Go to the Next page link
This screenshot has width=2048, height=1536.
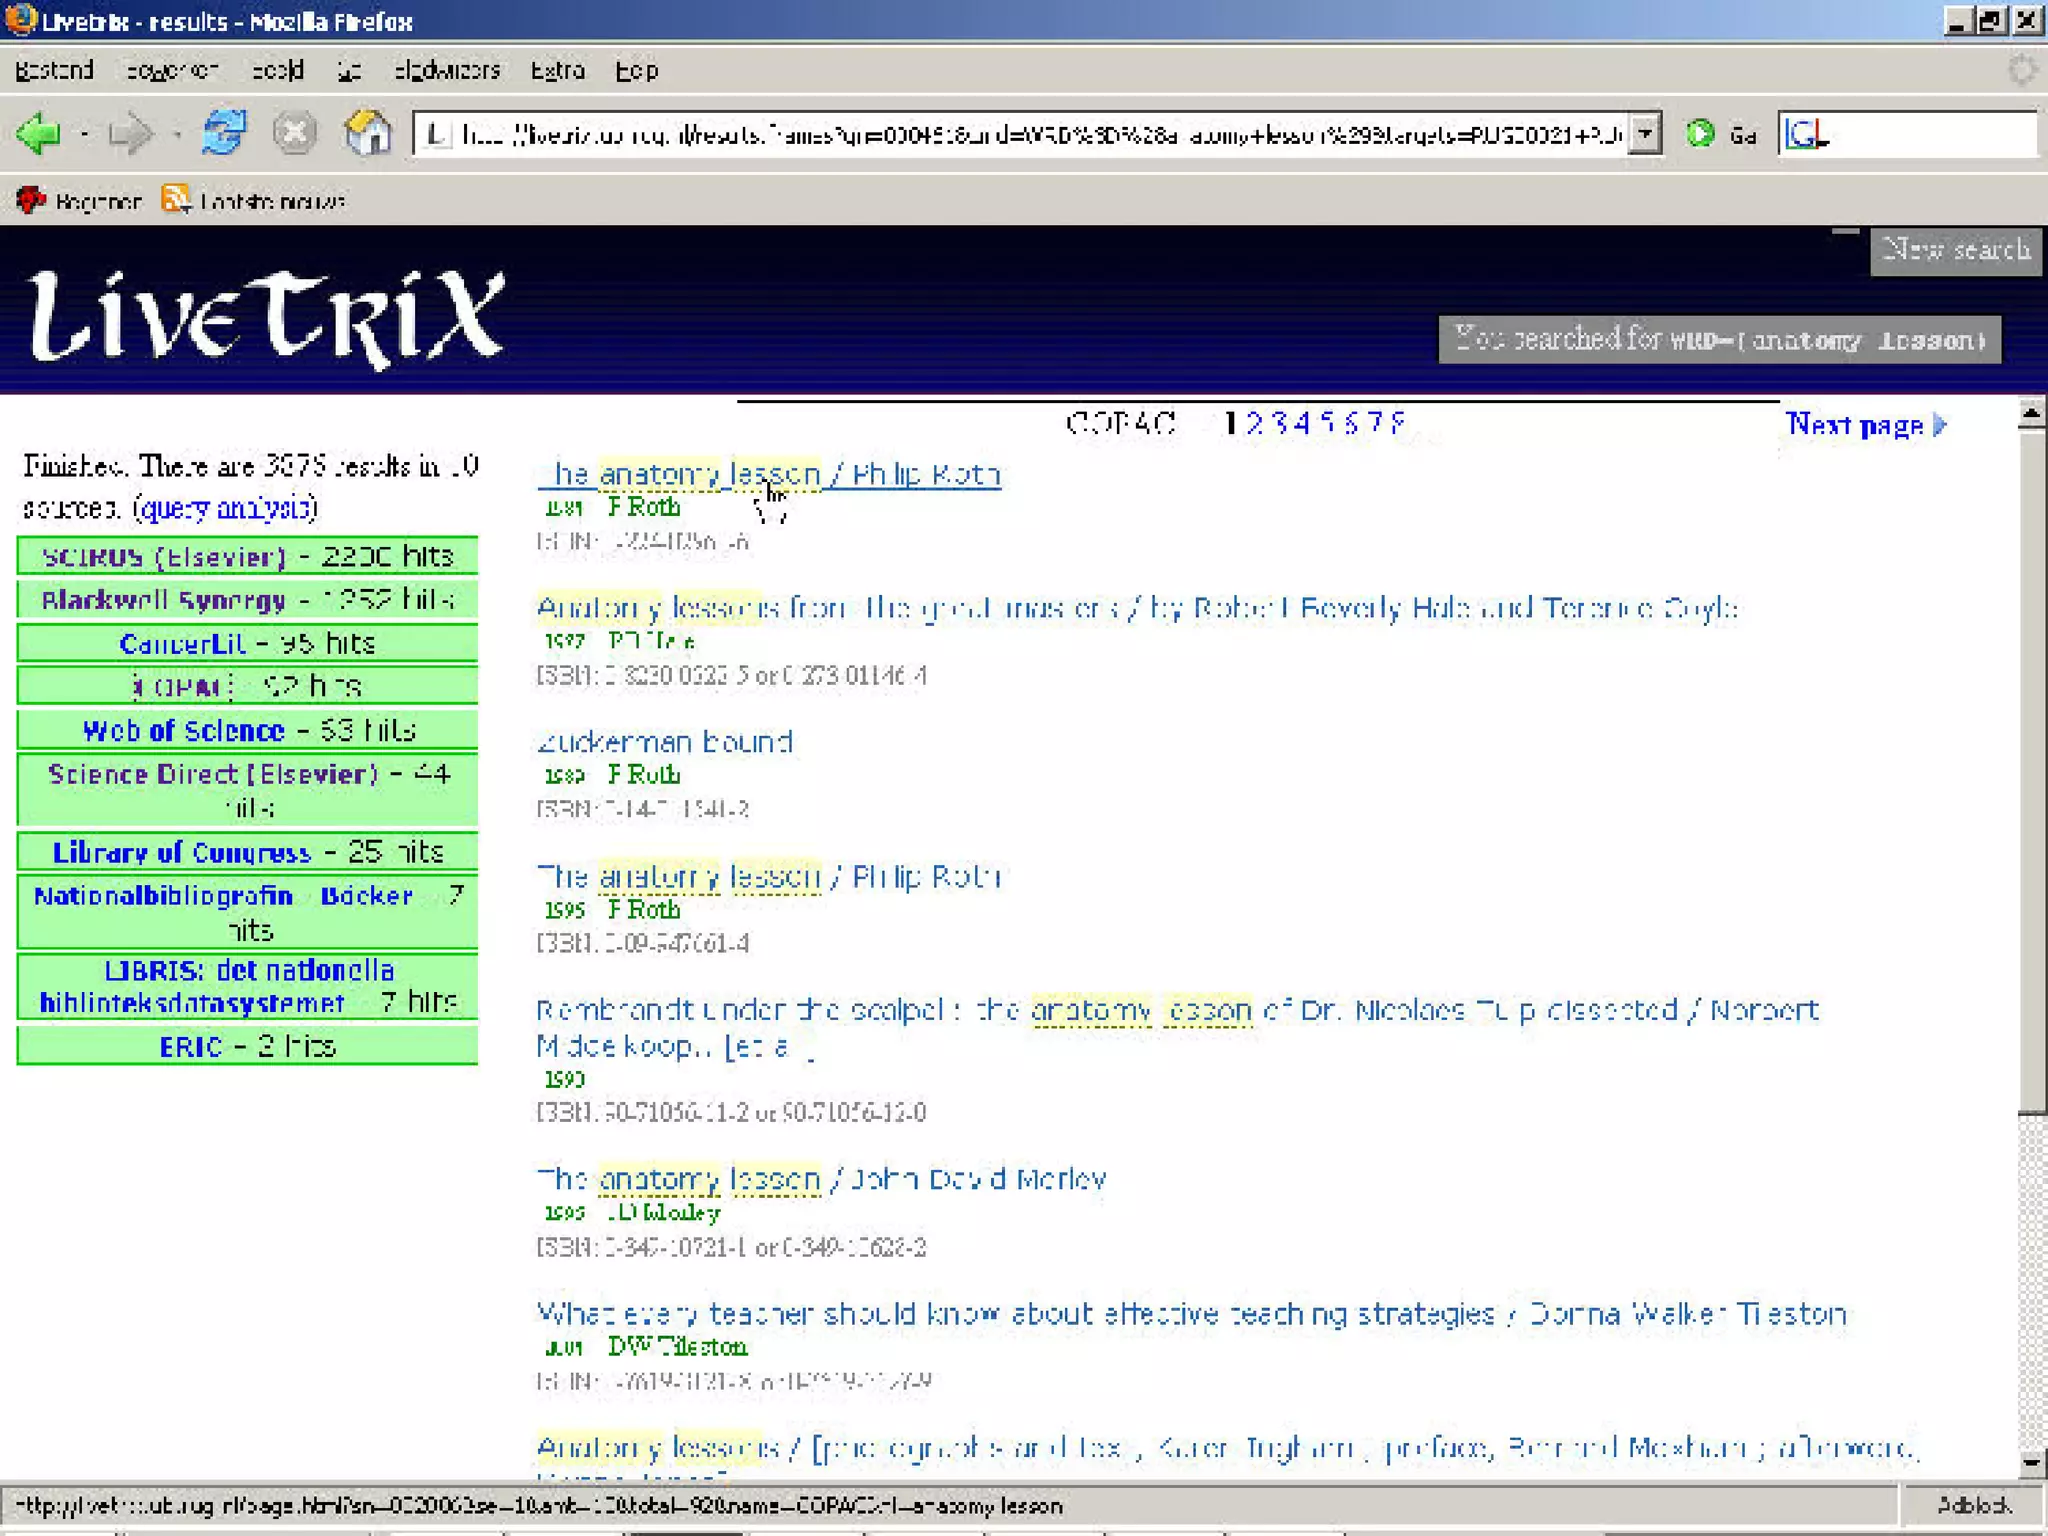1864,425
